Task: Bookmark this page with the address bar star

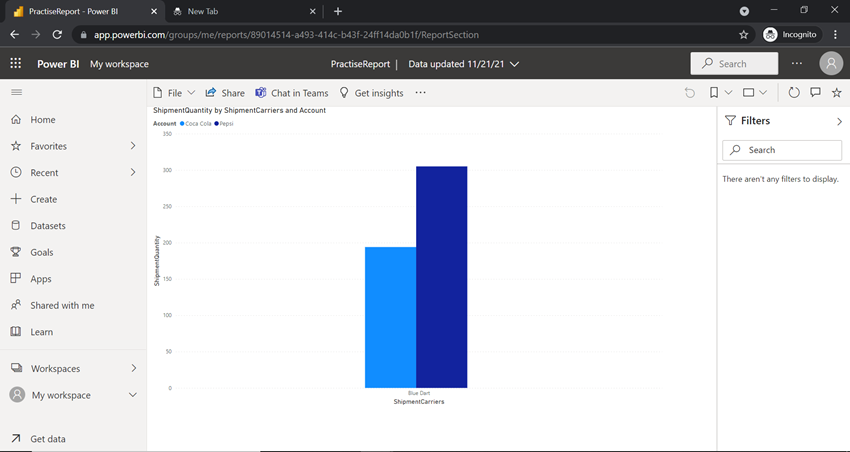Action: (744, 35)
